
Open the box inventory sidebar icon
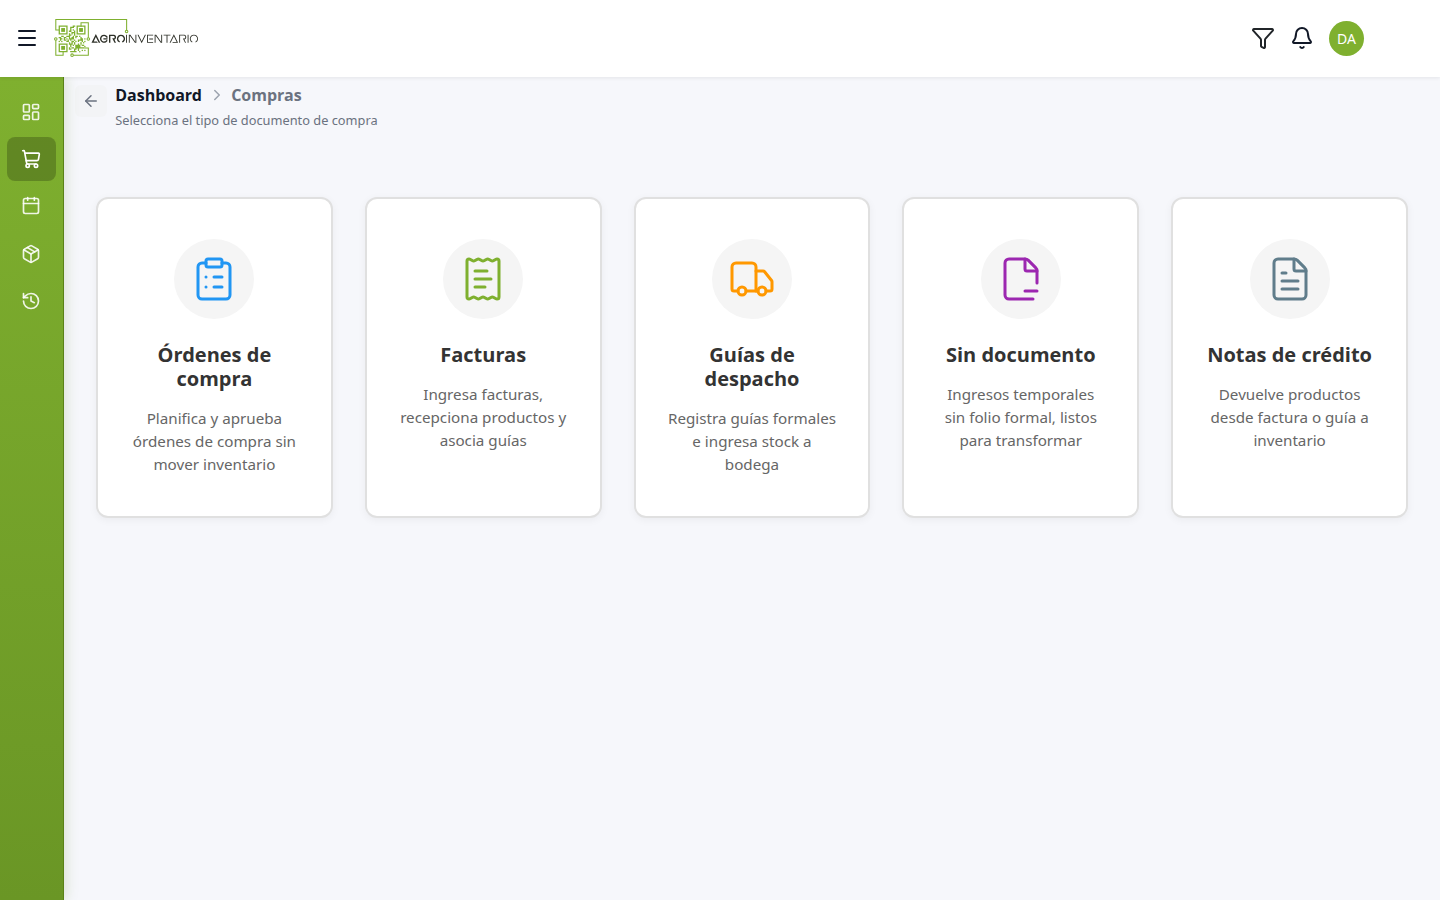(31, 254)
